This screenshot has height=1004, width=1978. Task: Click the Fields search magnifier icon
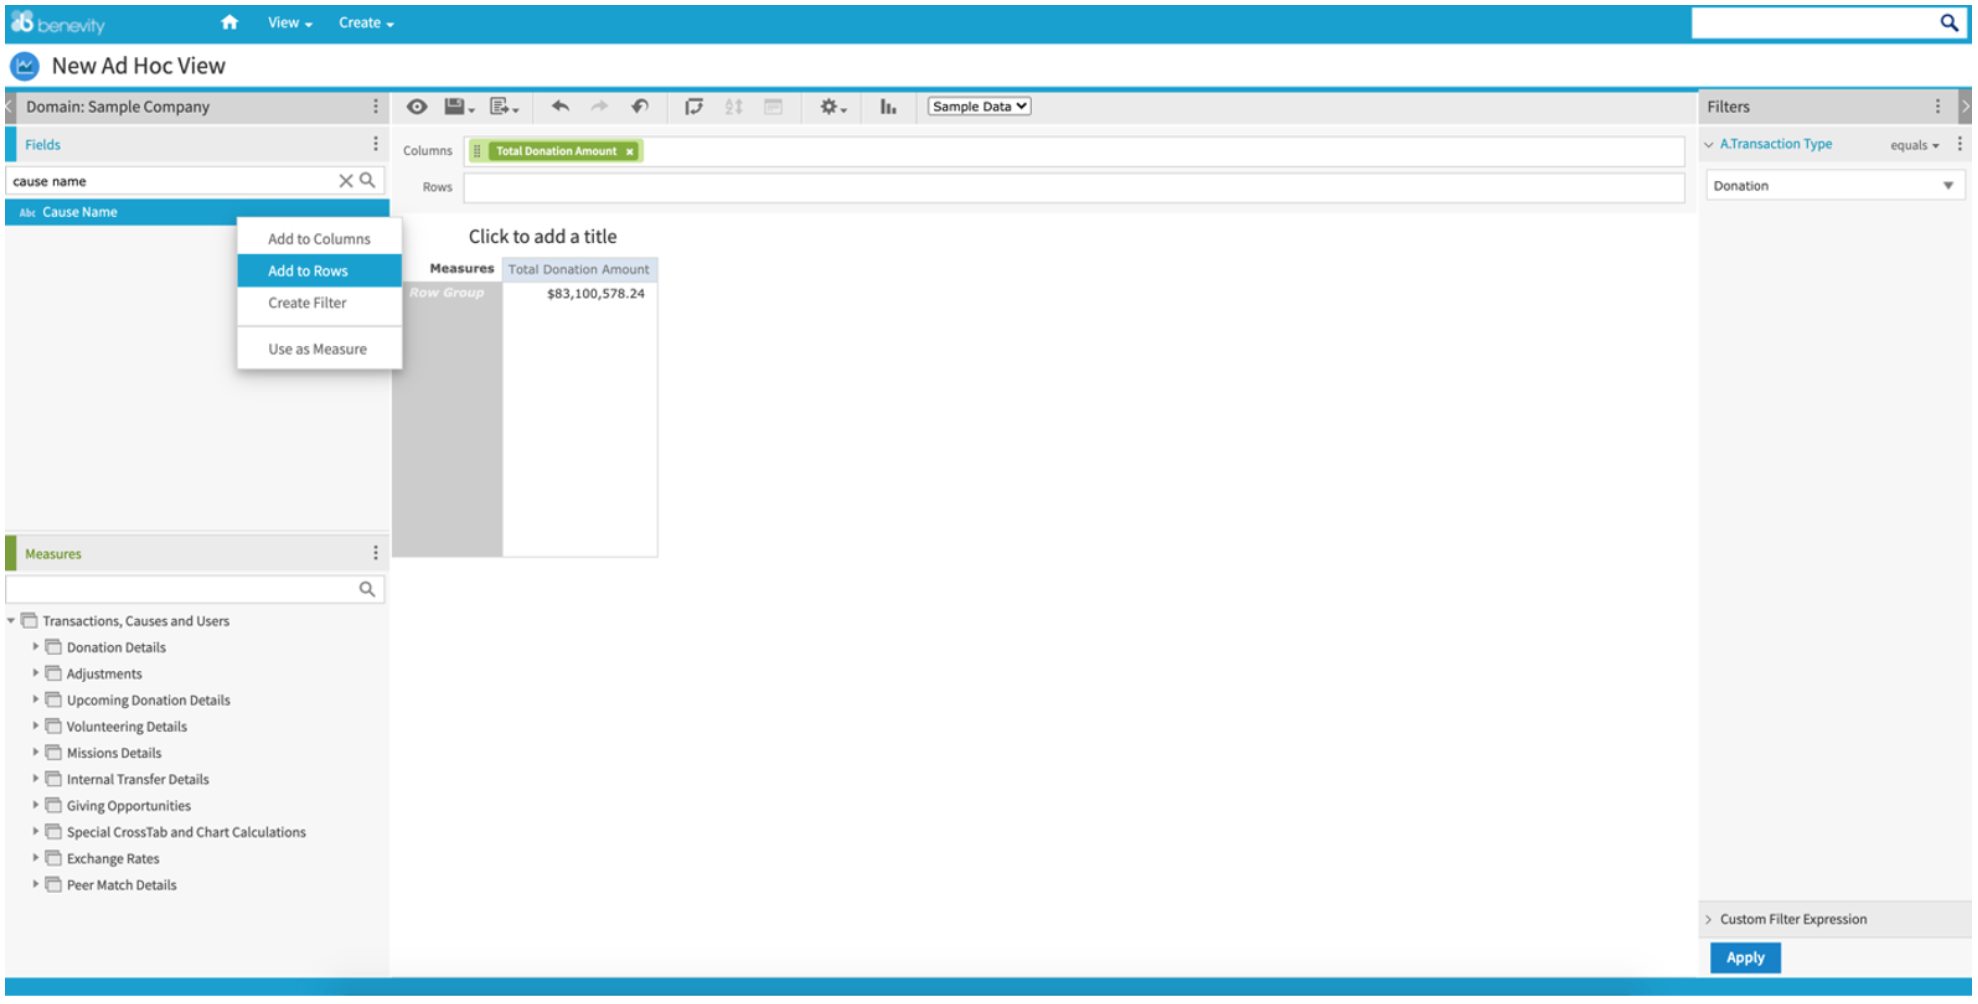click(368, 180)
